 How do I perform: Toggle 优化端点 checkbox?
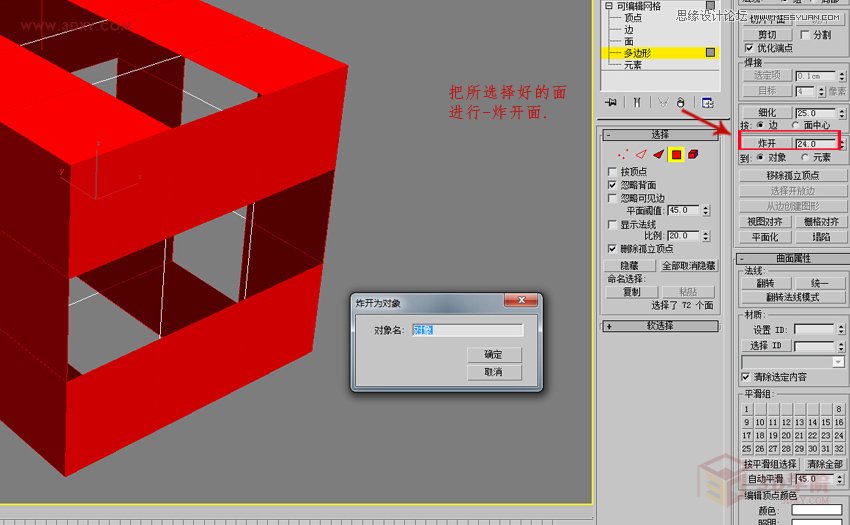coord(749,48)
